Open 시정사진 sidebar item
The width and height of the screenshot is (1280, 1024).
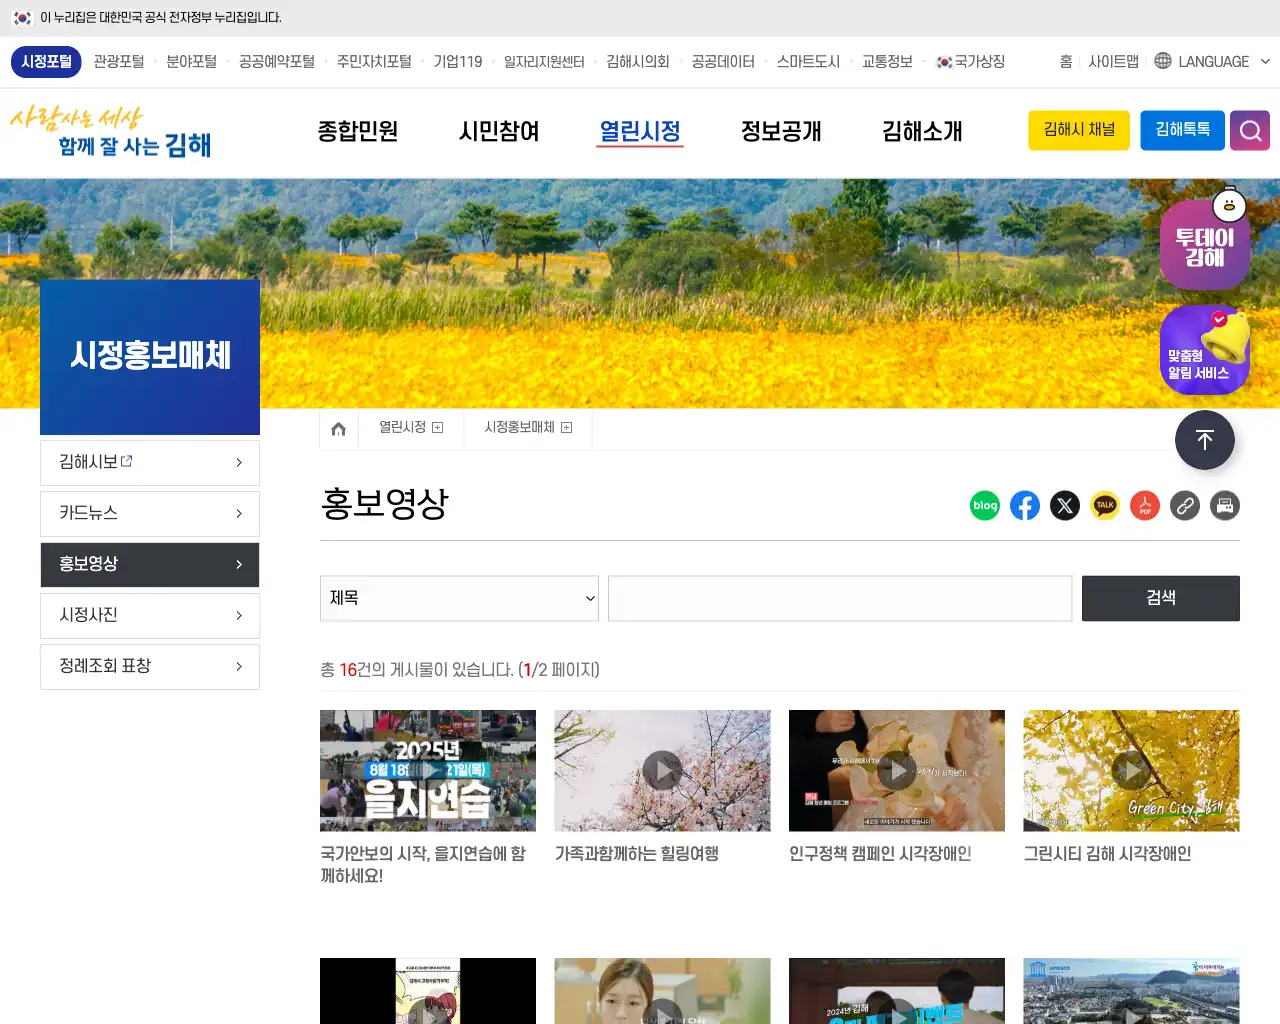click(x=150, y=616)
